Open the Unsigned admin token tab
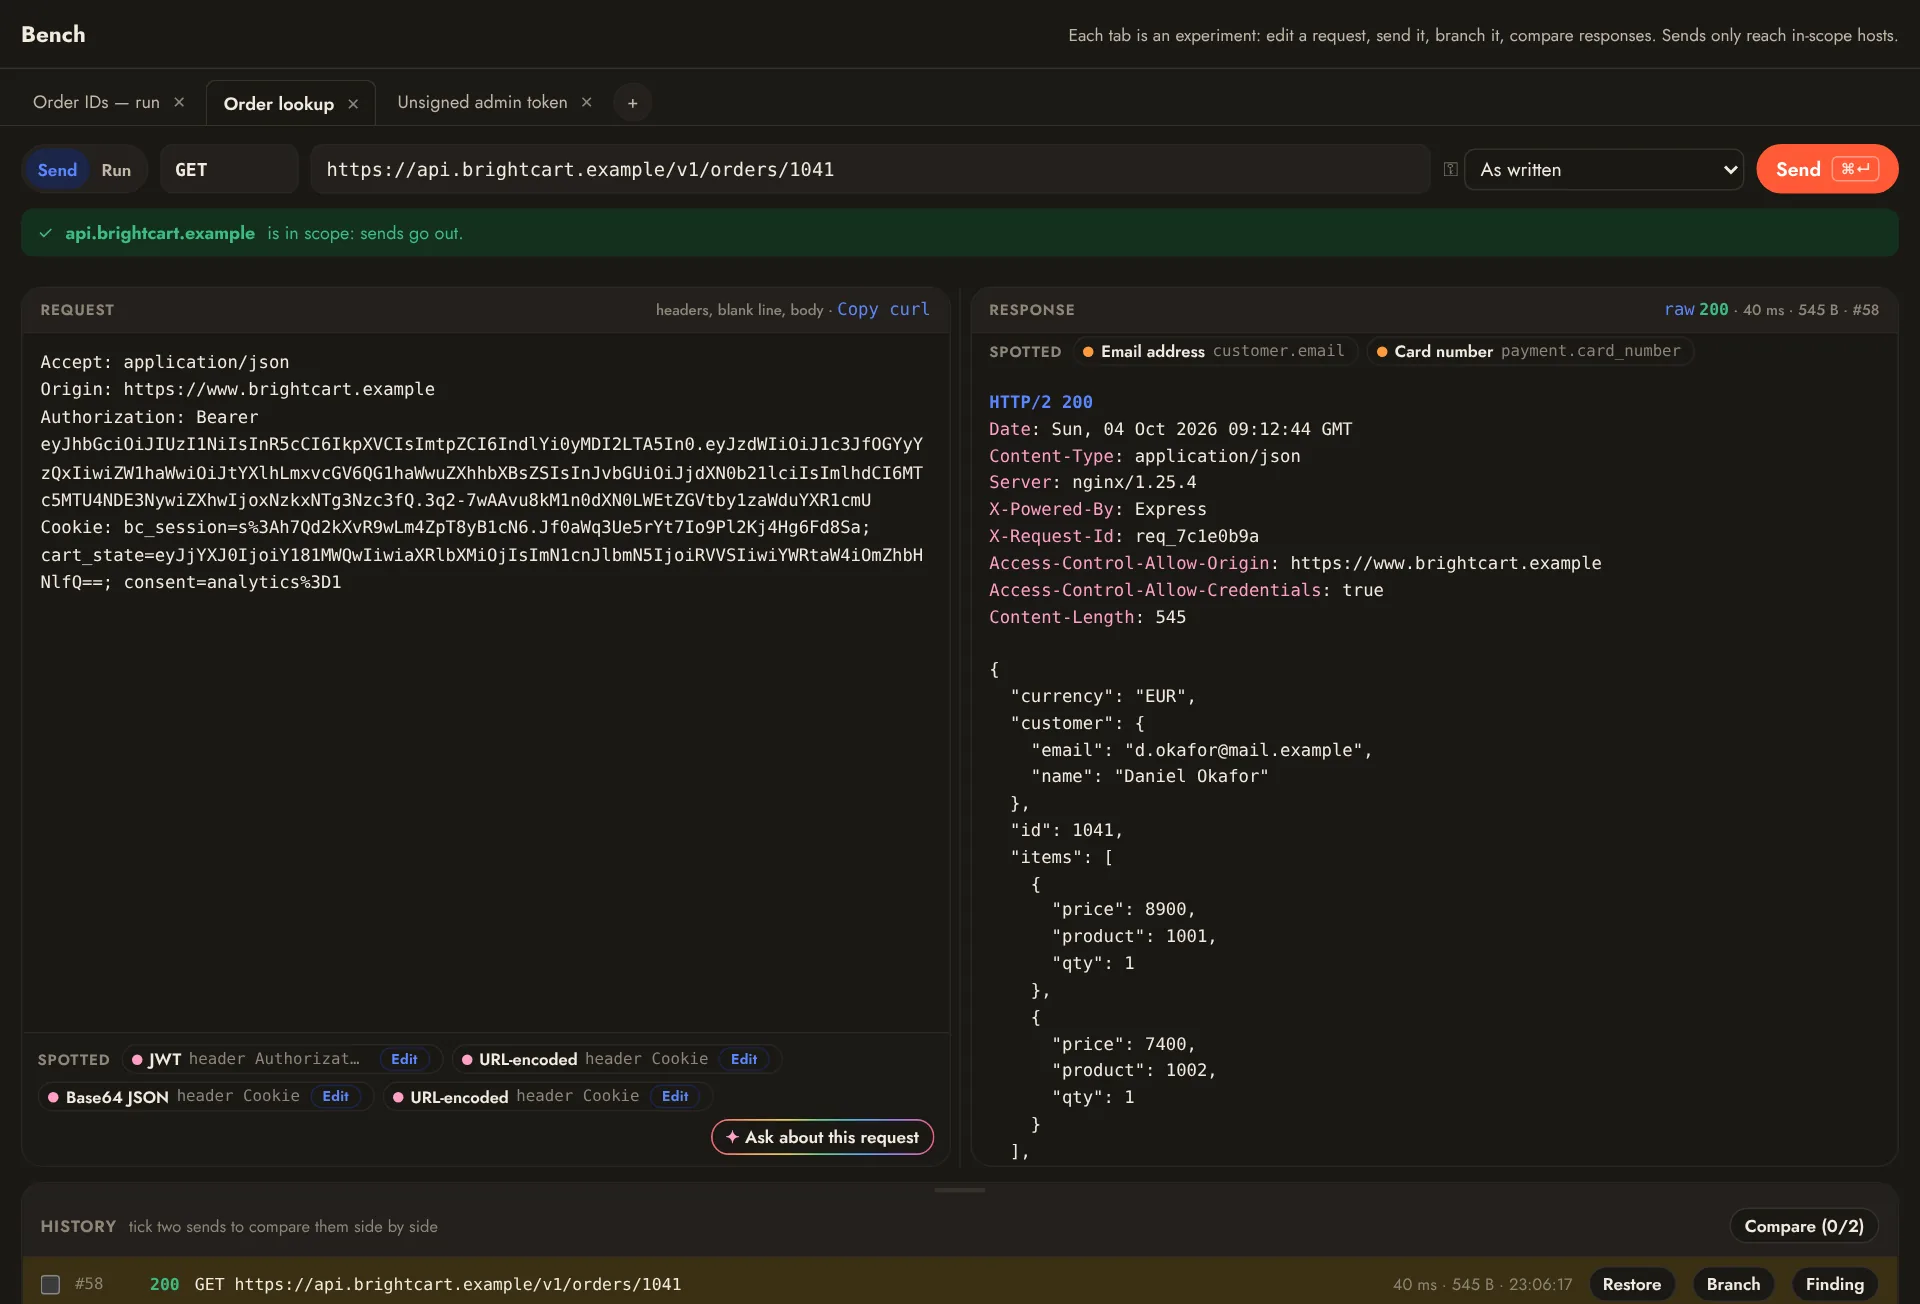The height and width of the screenshot is (1304, 1920). [482, 102]
